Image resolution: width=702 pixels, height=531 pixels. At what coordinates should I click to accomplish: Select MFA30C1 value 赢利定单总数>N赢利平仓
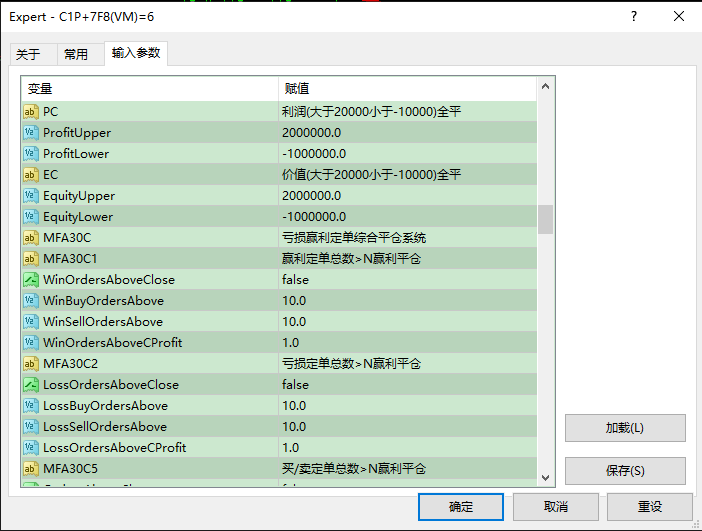pos(351,259)
